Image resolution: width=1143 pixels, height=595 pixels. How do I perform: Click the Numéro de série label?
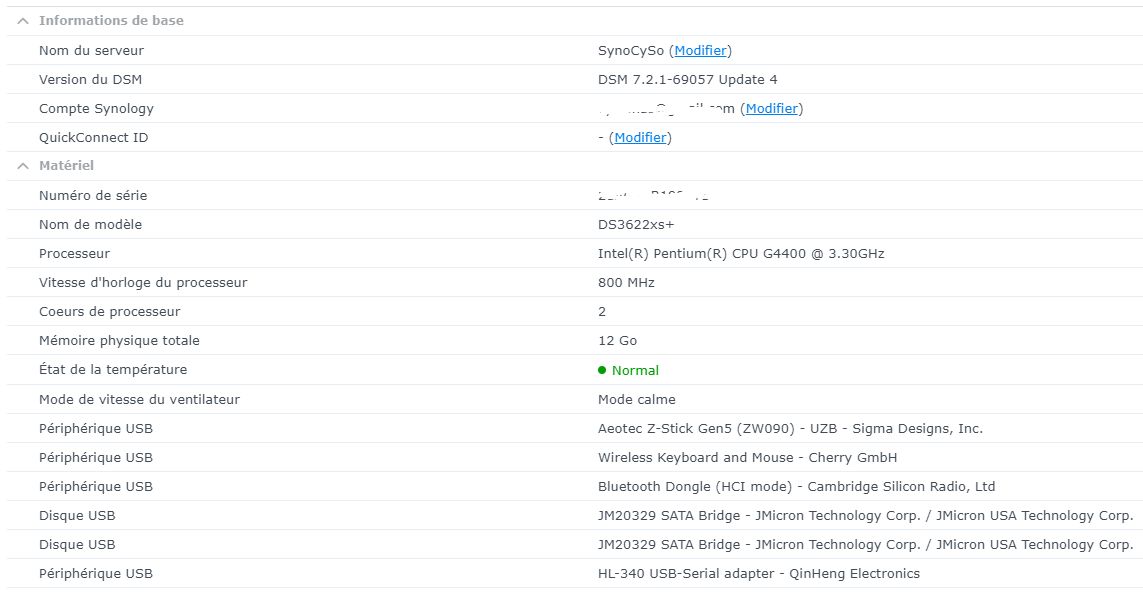(93, 196)
